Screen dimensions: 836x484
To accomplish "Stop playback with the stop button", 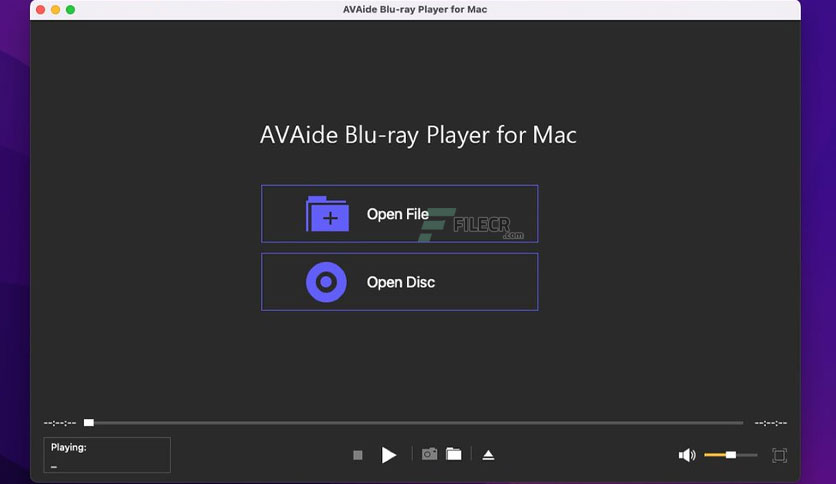I will 358,455.
